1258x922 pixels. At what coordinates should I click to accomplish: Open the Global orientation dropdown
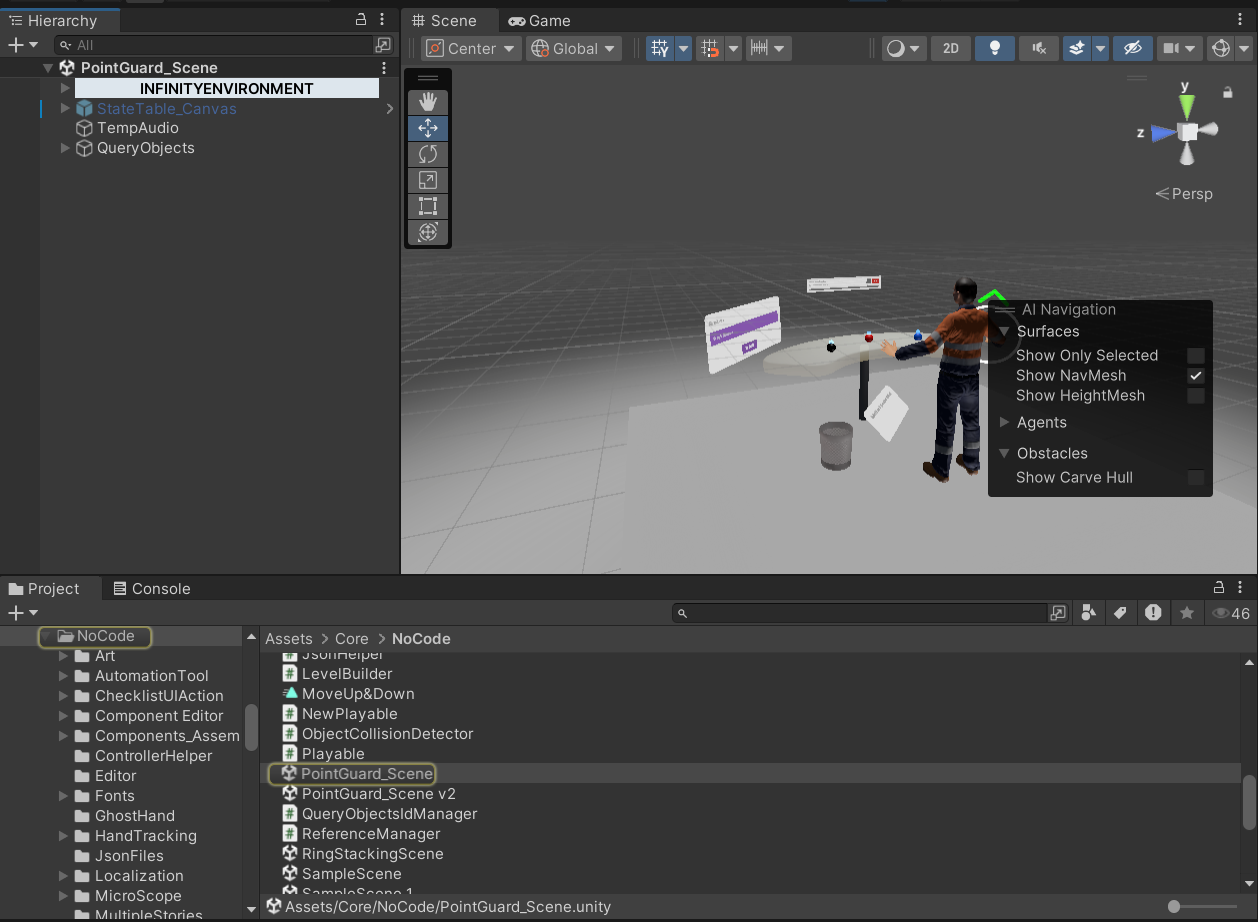click(573, 47)
